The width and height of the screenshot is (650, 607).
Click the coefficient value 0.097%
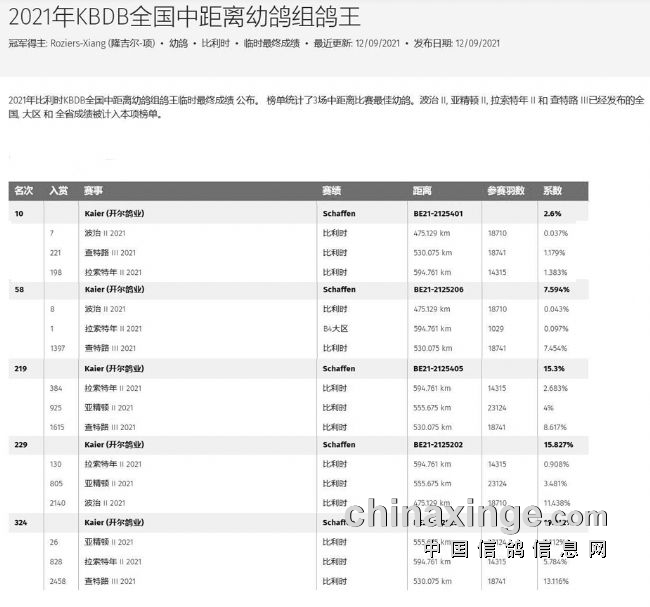click(556, 329)
